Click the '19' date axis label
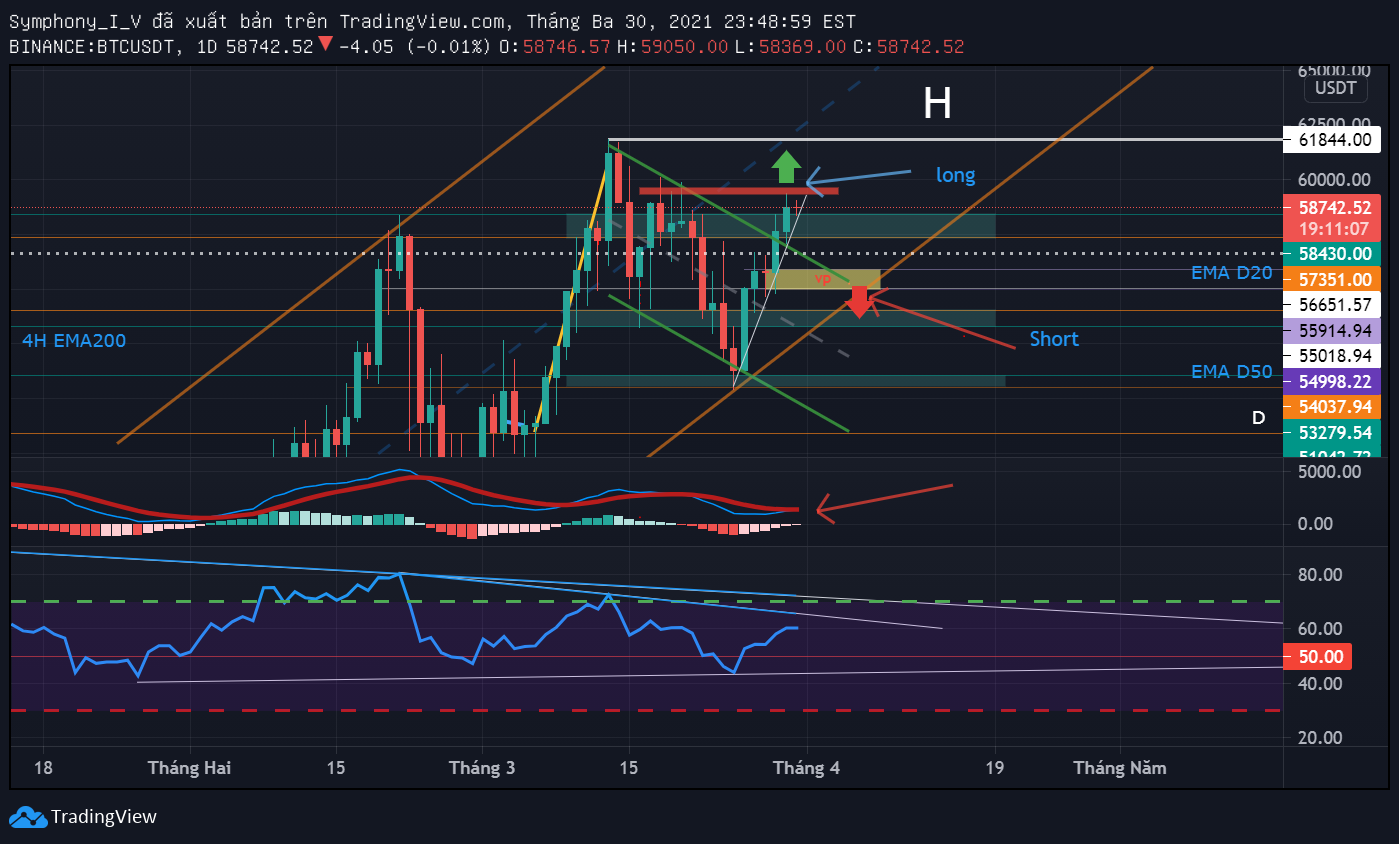The height and width of the screenshot is (844, 1399). coord(994,768)
